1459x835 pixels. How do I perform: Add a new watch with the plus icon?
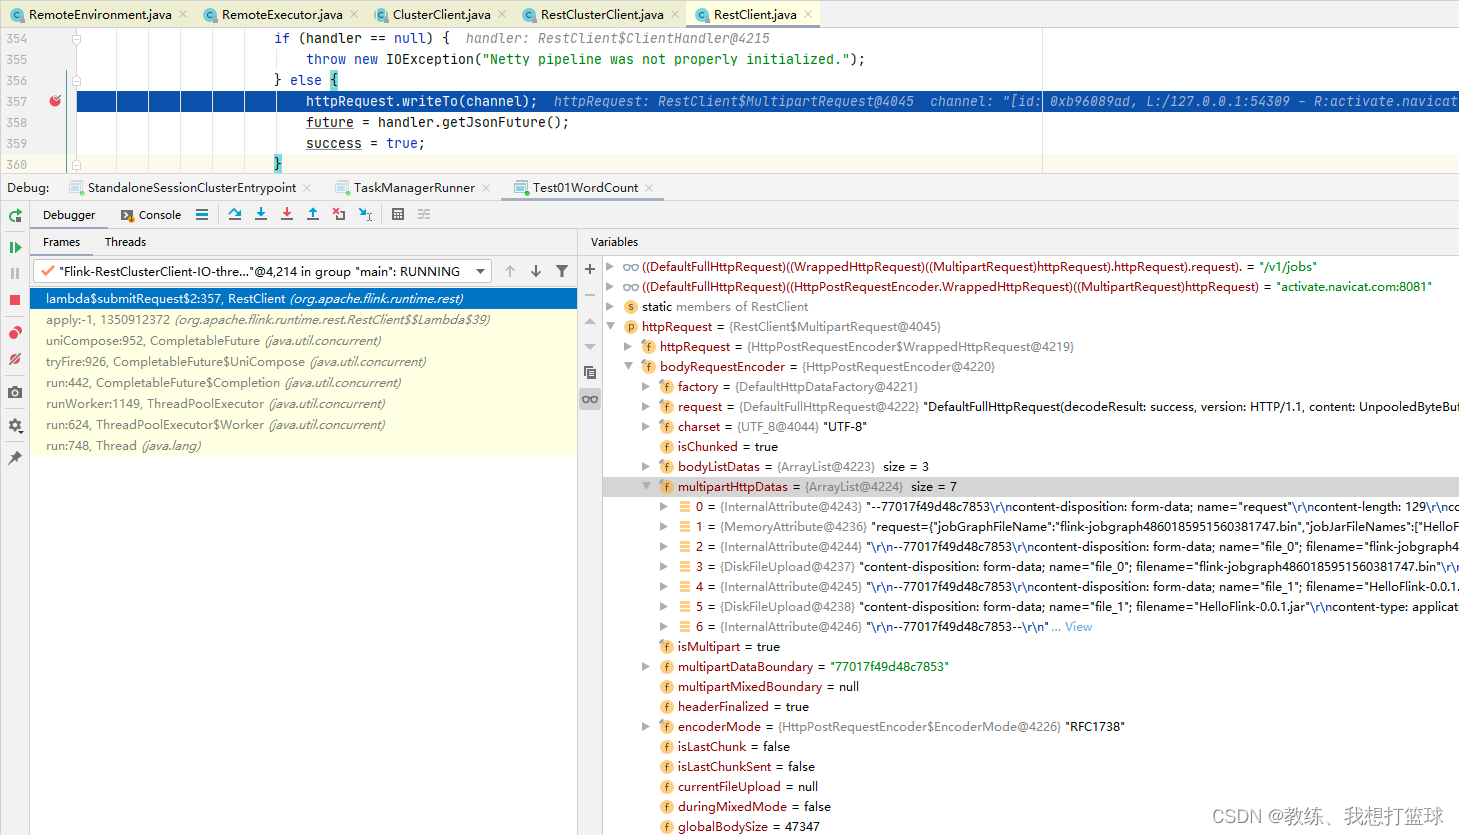(590, 269)
